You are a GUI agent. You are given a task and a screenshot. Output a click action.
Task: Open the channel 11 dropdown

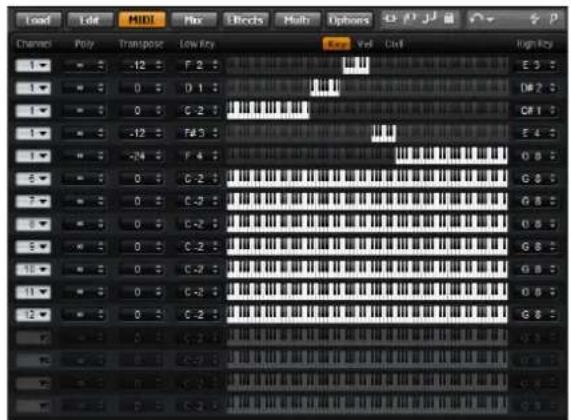(x=33, y=292)
